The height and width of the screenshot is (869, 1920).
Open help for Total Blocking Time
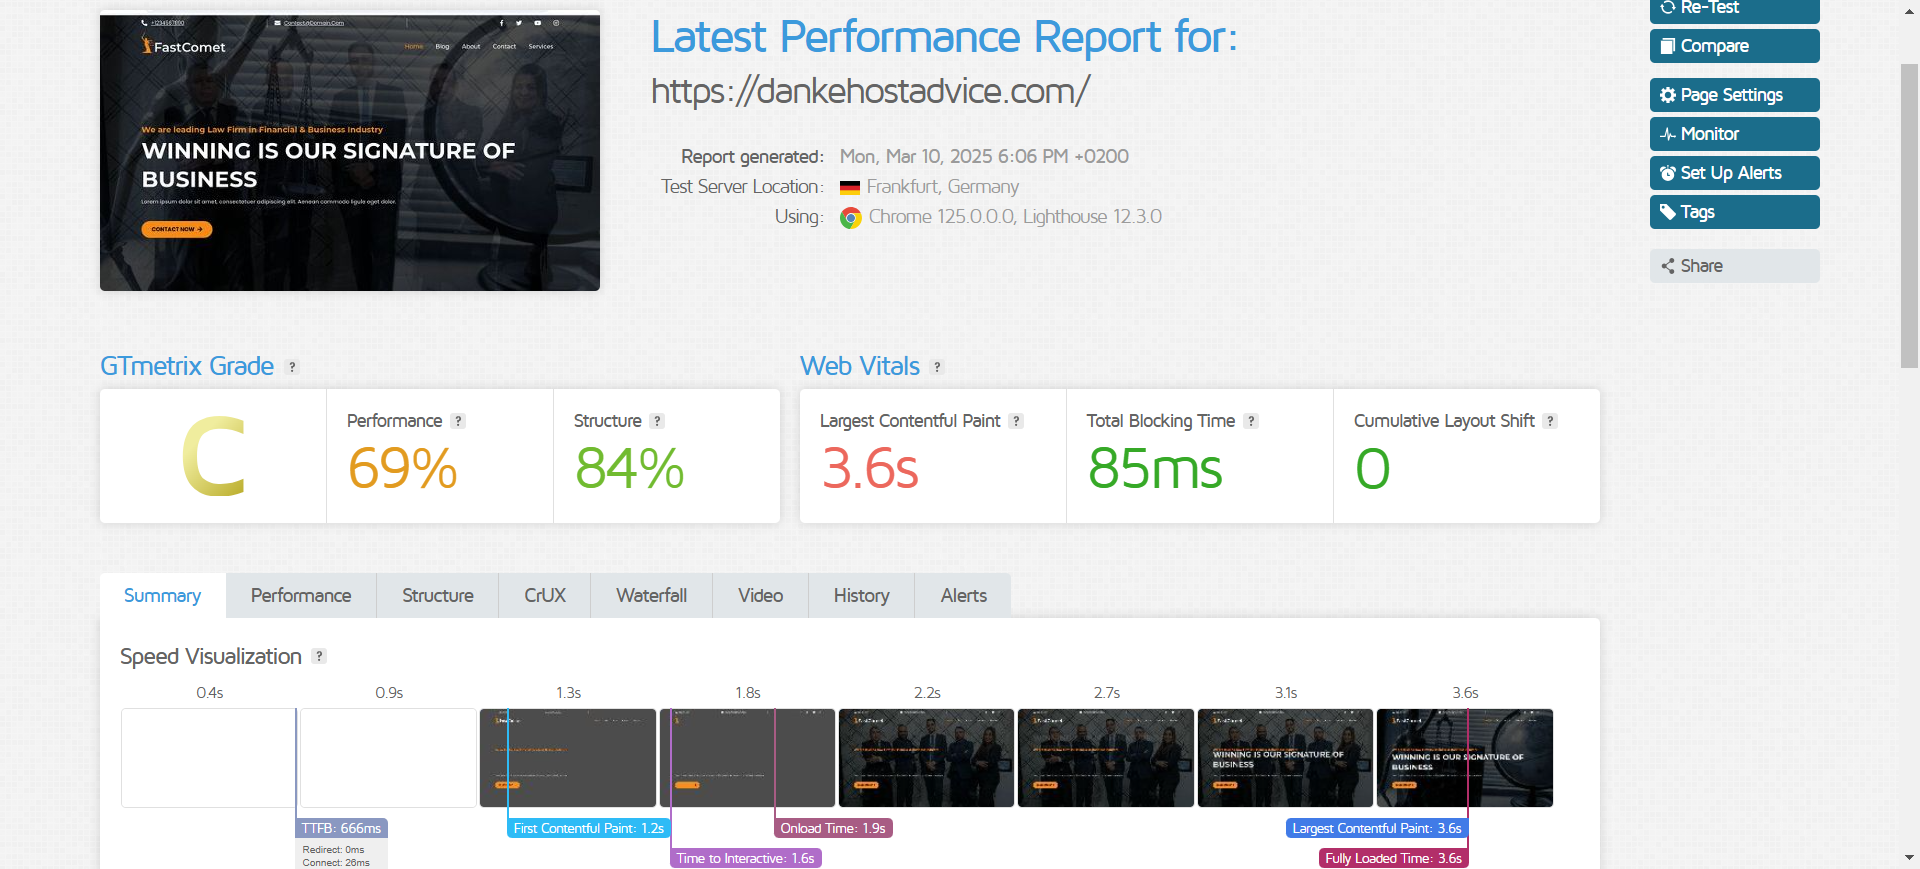tap(1251, 421)
